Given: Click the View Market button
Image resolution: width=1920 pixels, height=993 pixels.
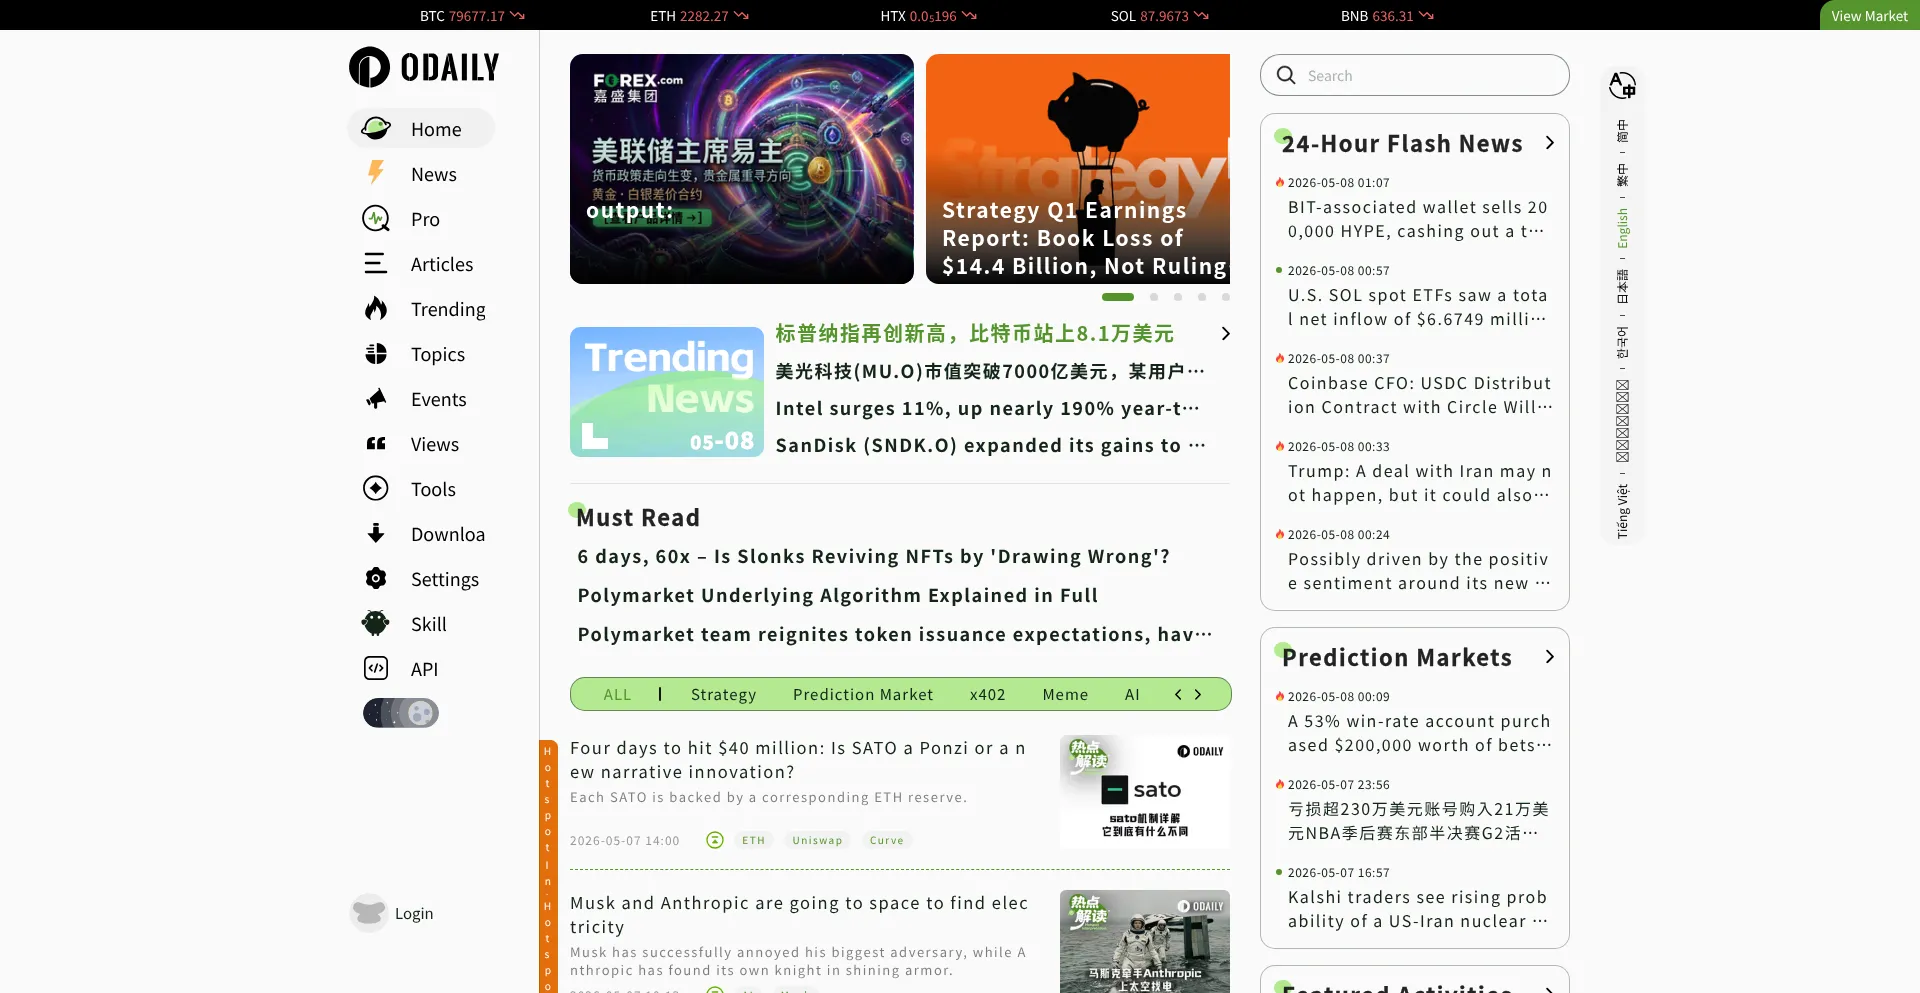Looking at the screenshot, I should pyautogui.click(x=1869, y=15).
